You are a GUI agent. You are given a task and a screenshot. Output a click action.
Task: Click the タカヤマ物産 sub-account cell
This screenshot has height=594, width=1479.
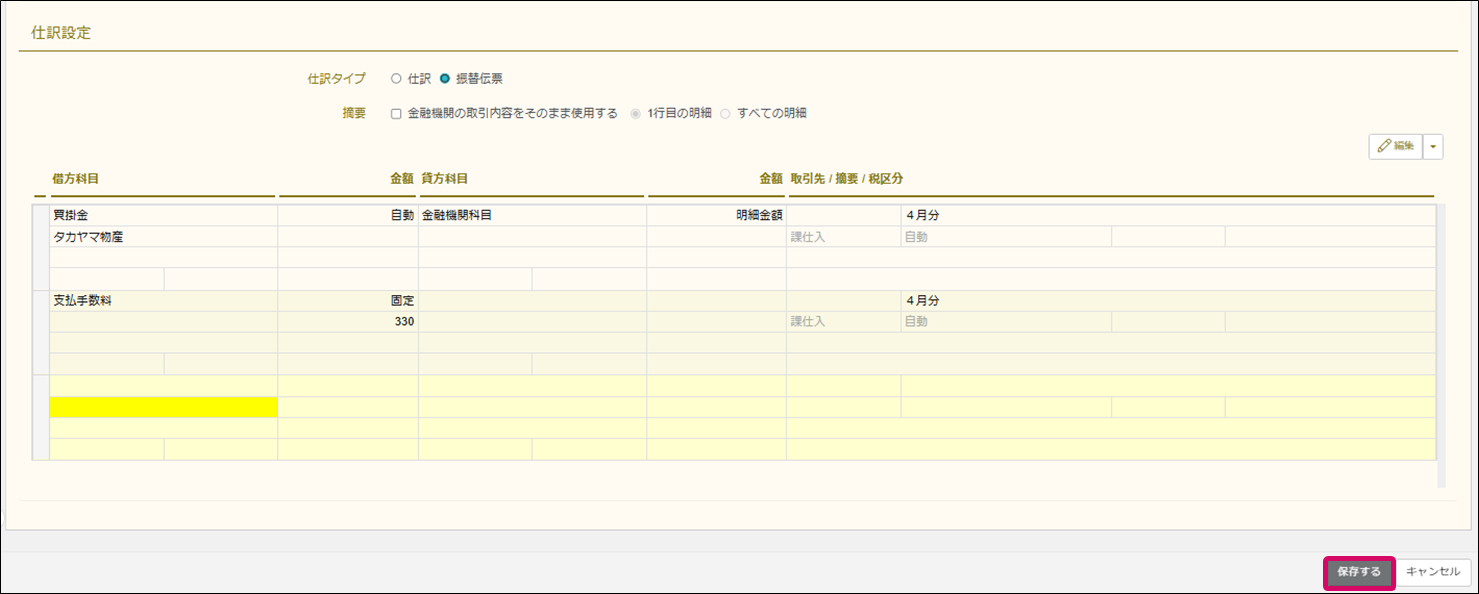[x=163, y=237]
